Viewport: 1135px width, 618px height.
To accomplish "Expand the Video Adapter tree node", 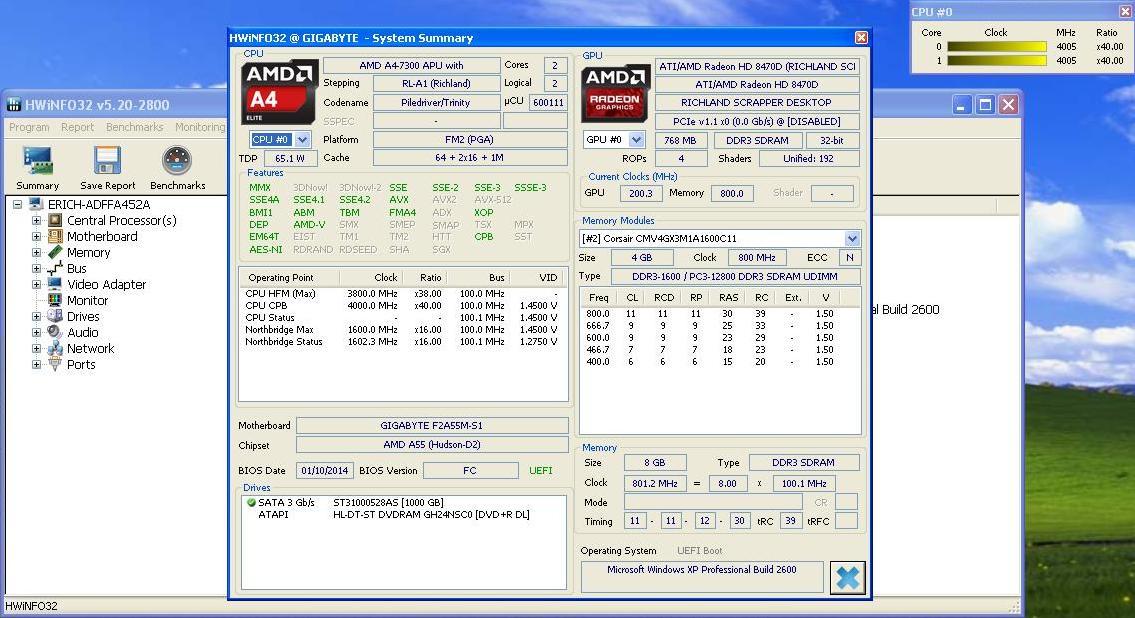I will [x=36, y=284].
